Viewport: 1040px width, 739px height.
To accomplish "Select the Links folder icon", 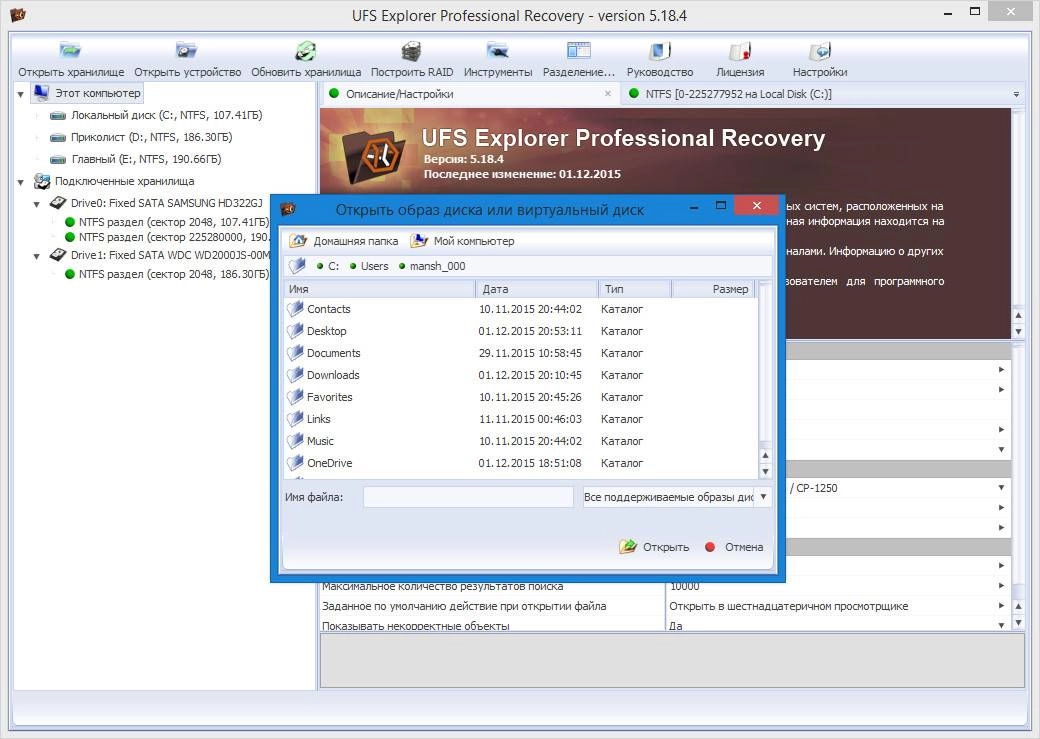I will tap(295, 419).
